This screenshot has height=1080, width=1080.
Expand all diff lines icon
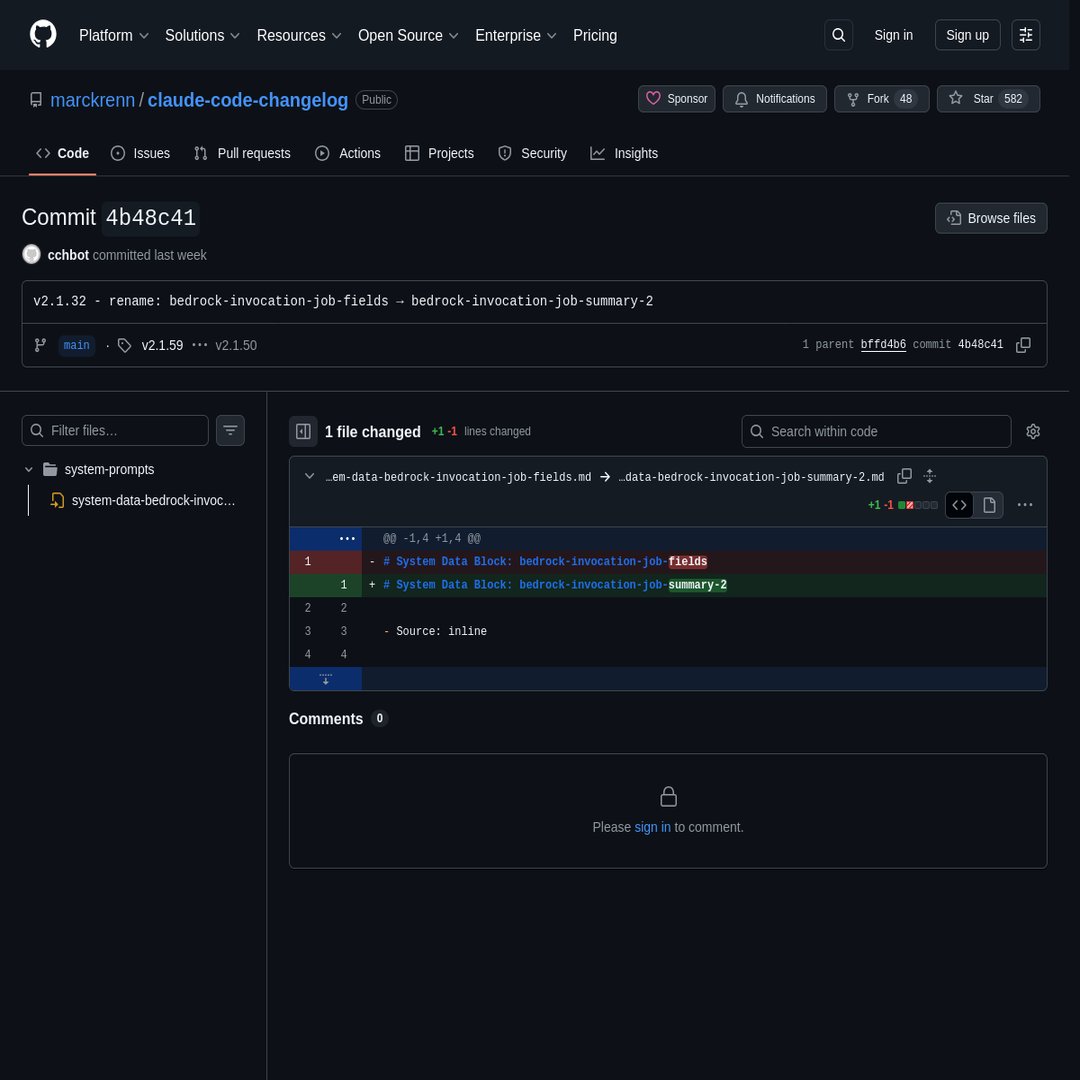click(x=929, y=476)
